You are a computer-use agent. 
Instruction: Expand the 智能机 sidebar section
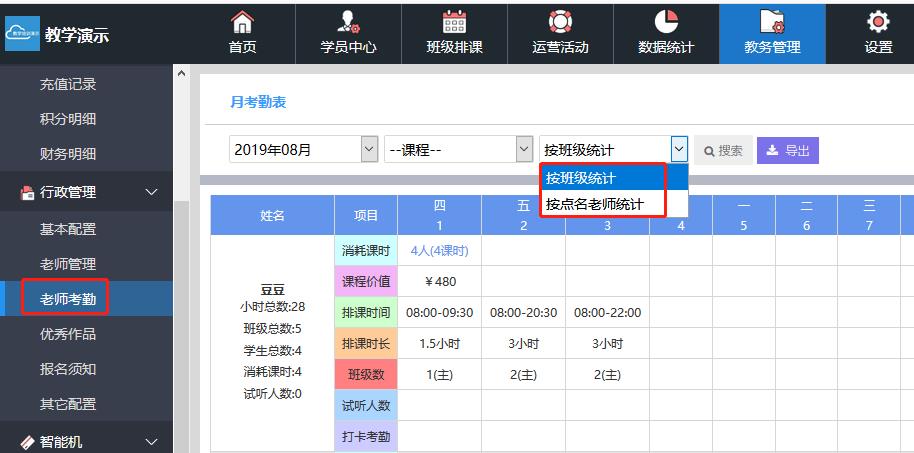pyautogui.click(x=152, y=441)
